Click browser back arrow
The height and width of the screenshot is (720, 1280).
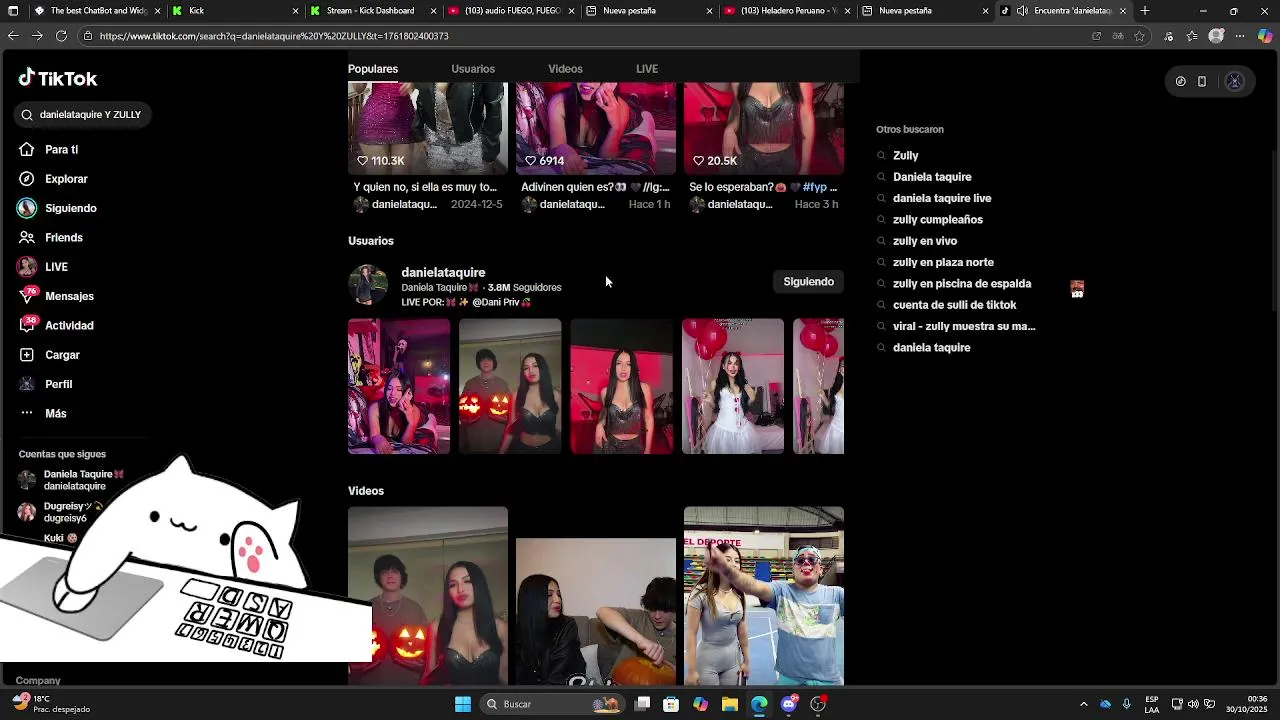click(12, 36)
